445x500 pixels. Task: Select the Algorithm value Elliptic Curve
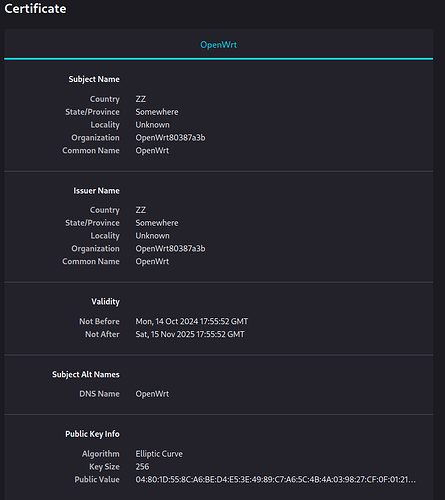159,454
